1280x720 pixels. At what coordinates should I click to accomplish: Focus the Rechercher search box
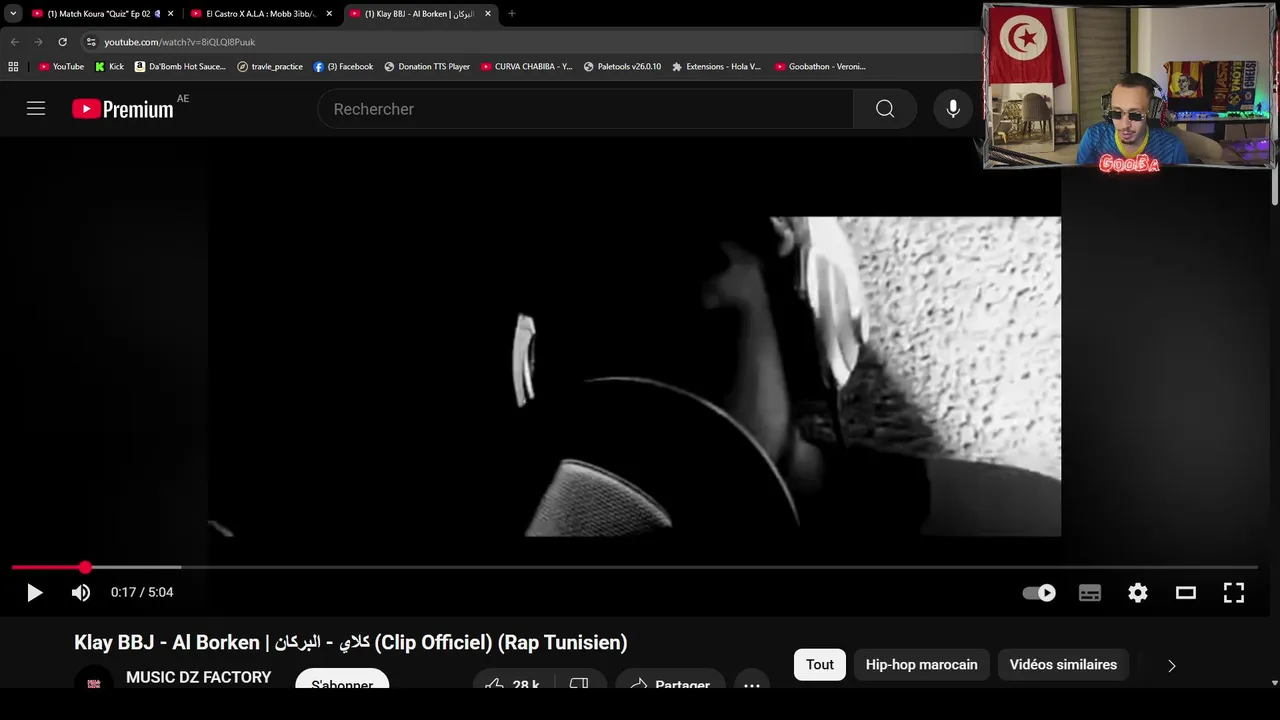tap(585, 109)
